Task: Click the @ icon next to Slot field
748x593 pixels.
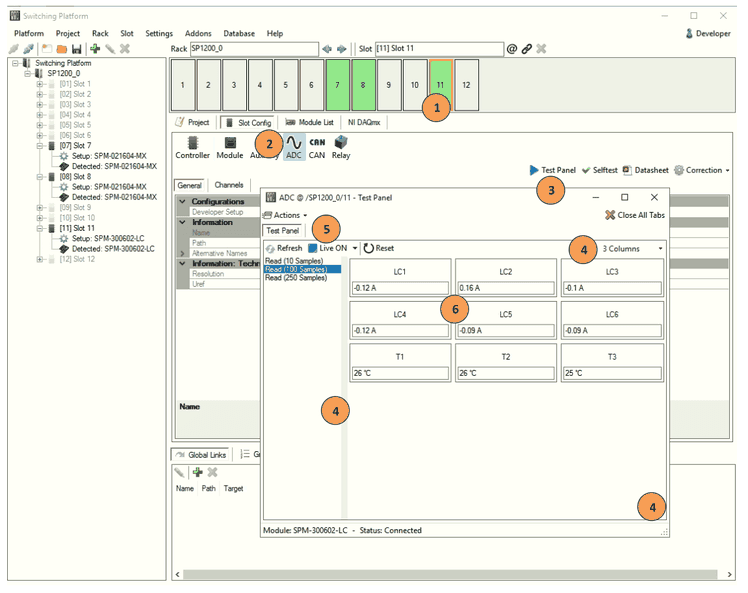Action: click(511, 49)
